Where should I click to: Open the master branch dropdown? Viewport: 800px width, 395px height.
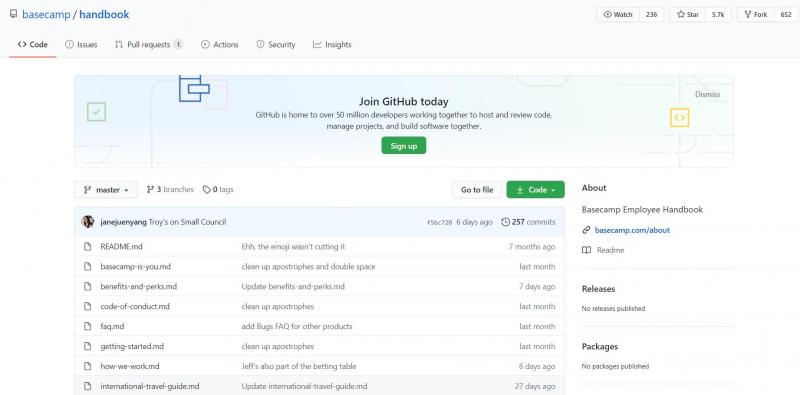tap(106, 190)
